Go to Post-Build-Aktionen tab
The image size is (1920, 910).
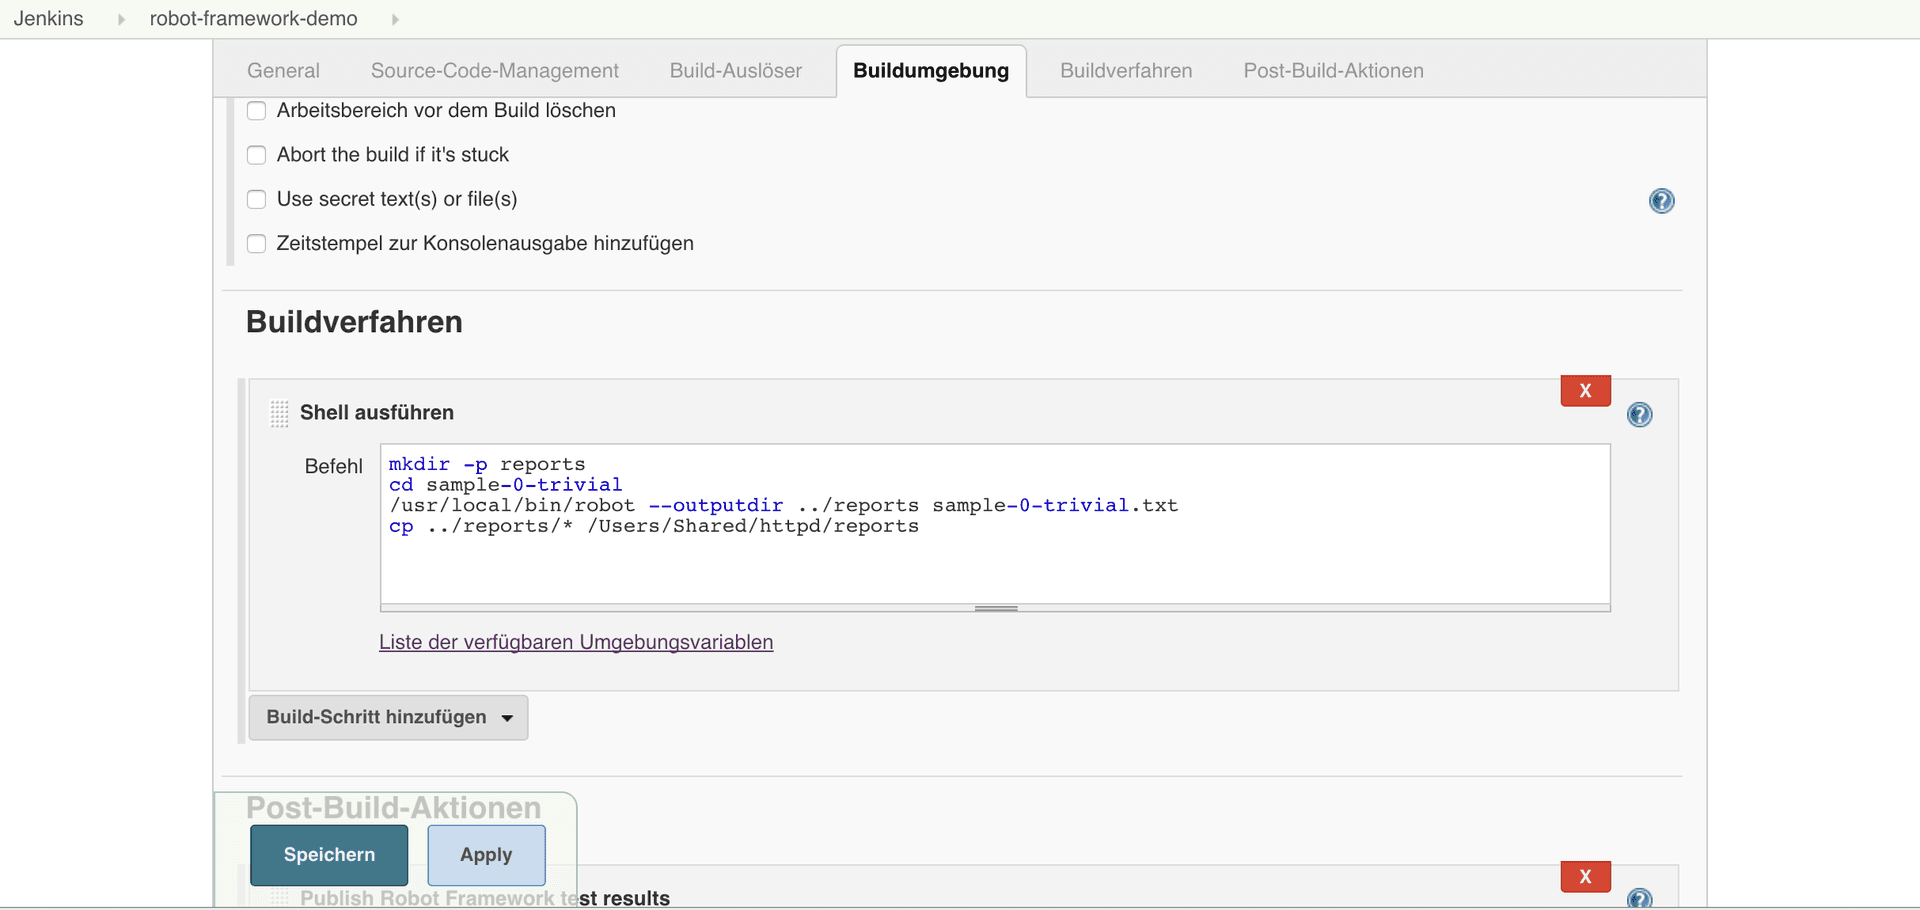coord(1333,71)
